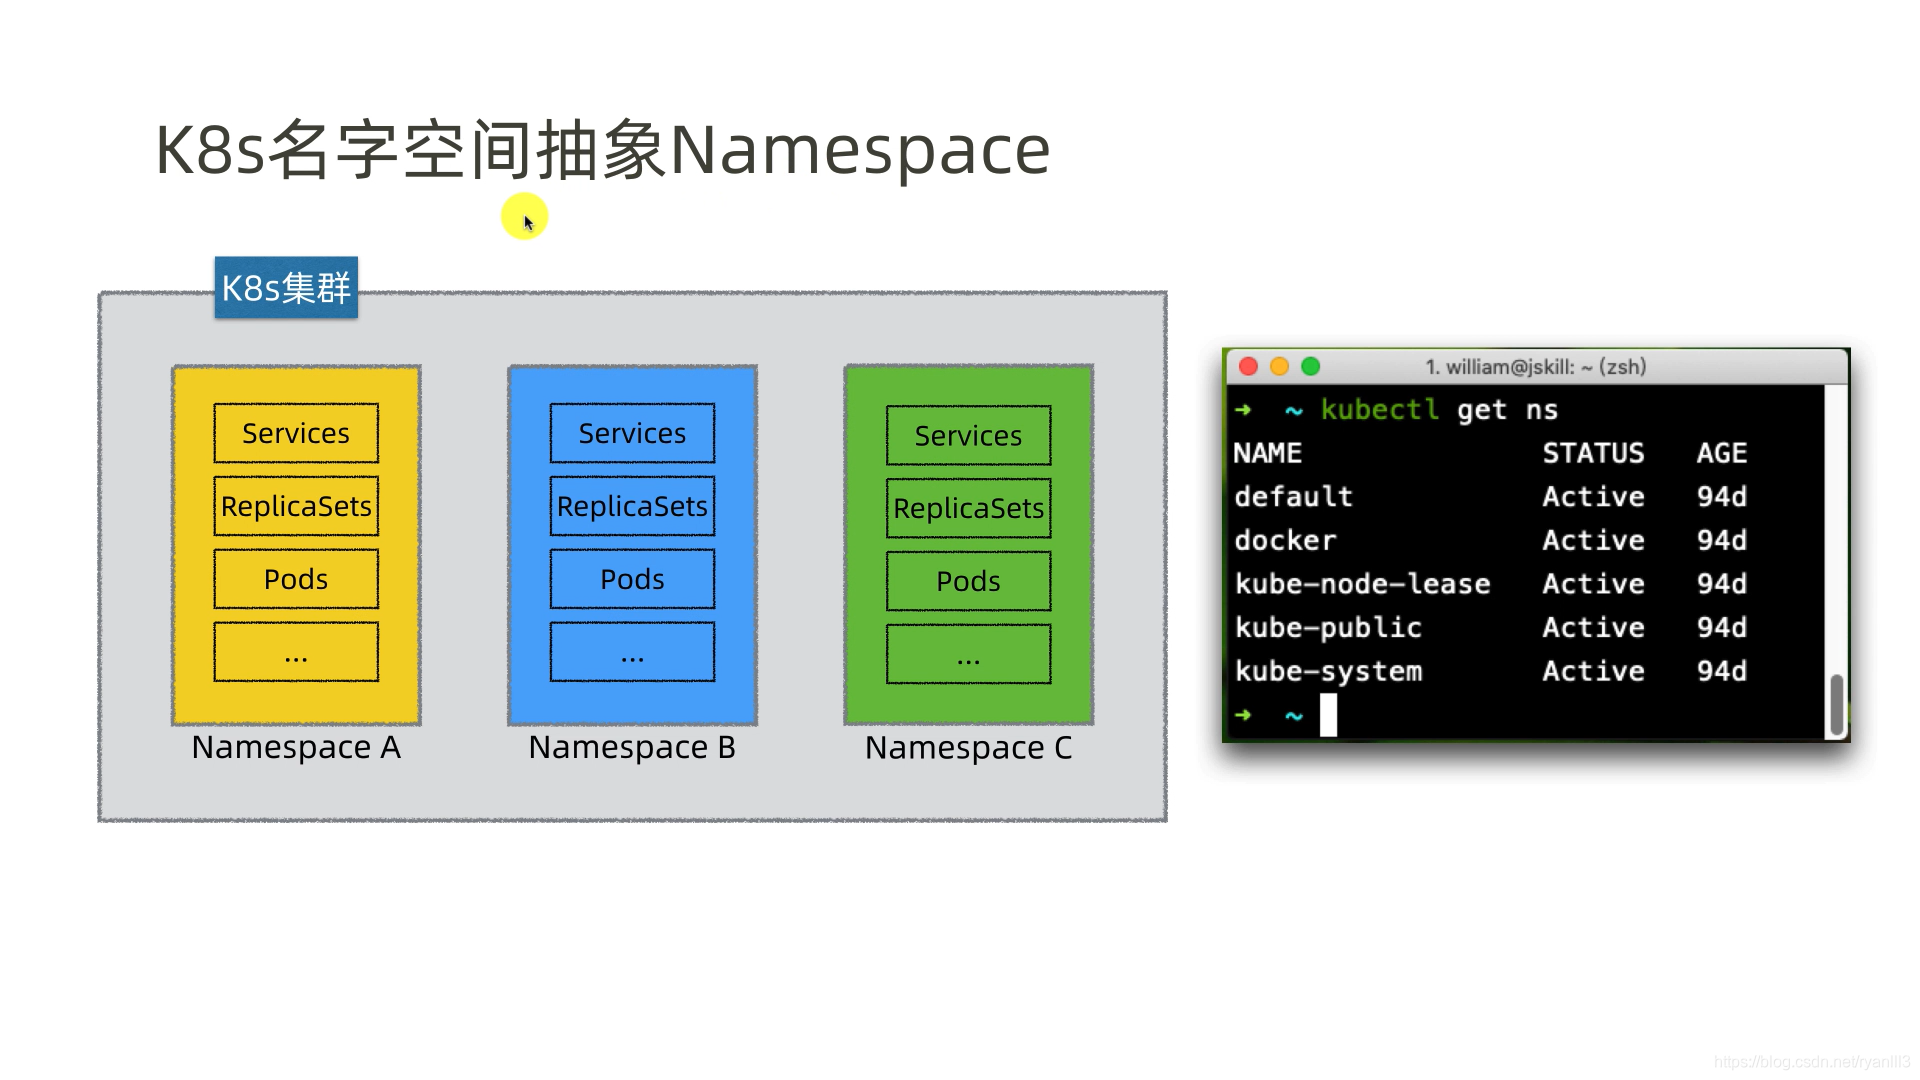Click the 'Namespace C' caption
The width and height of the screenshot is (1920, 1080).
(x=968, y=748)
